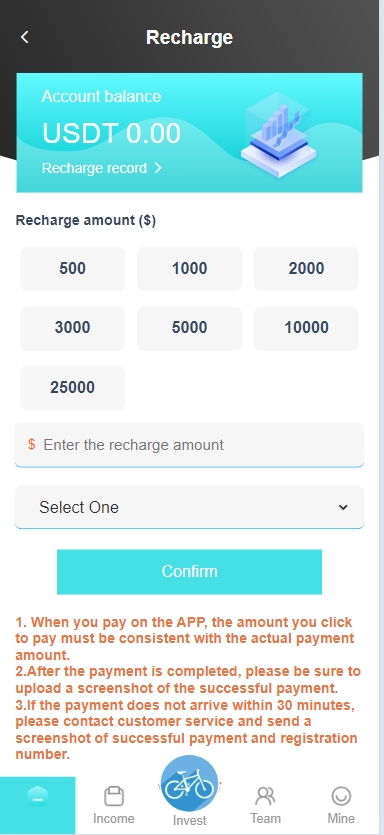Open the home icon in bottom bar

(37, 797)
